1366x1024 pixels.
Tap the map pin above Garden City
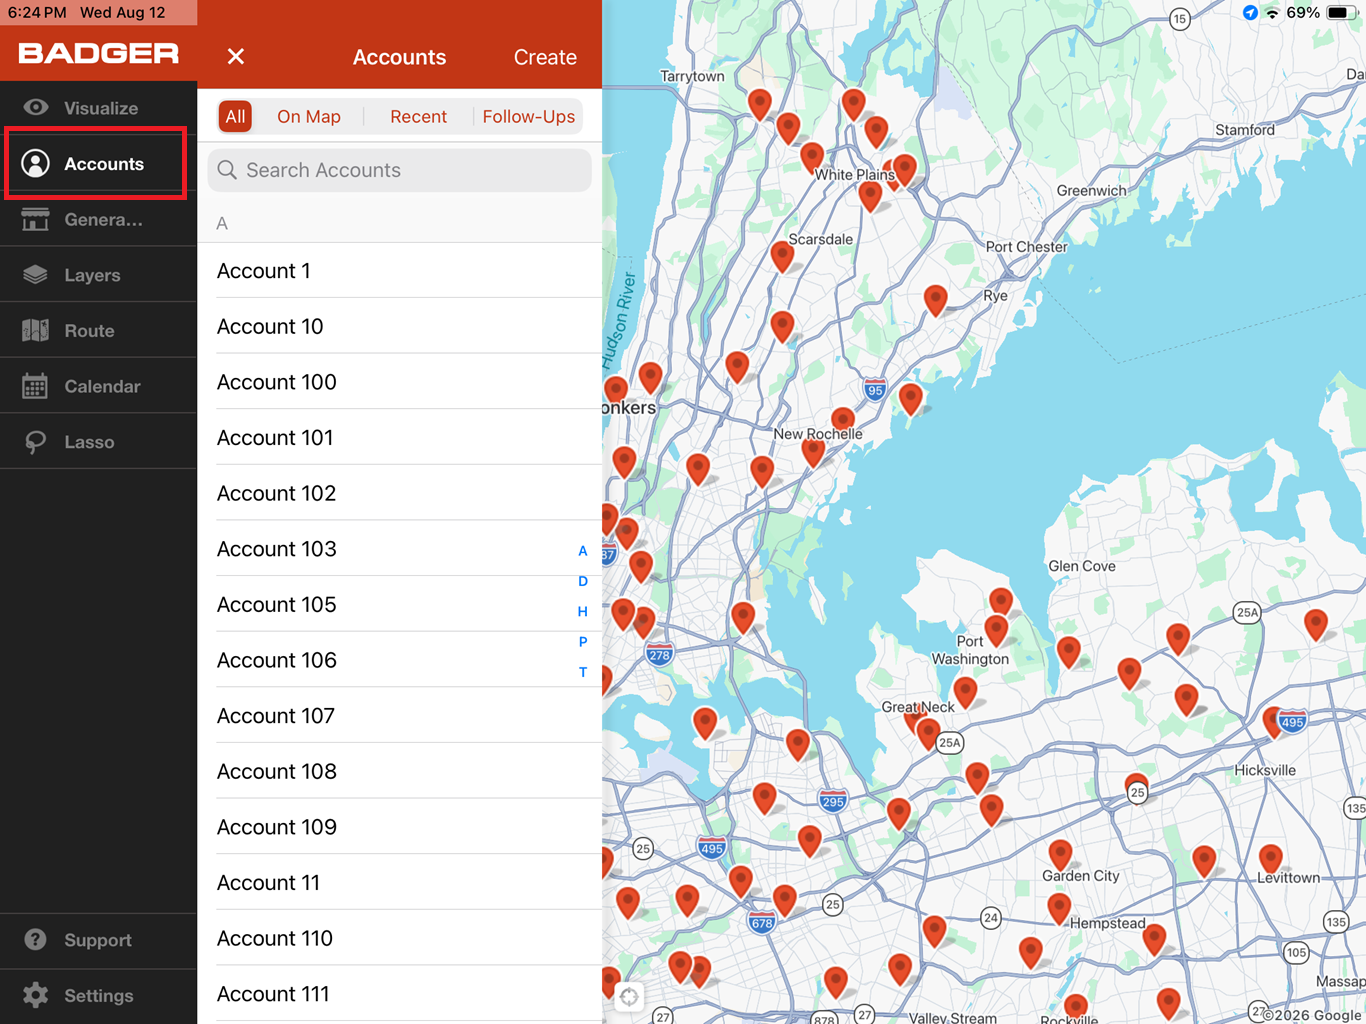[x=1060, y=854]
